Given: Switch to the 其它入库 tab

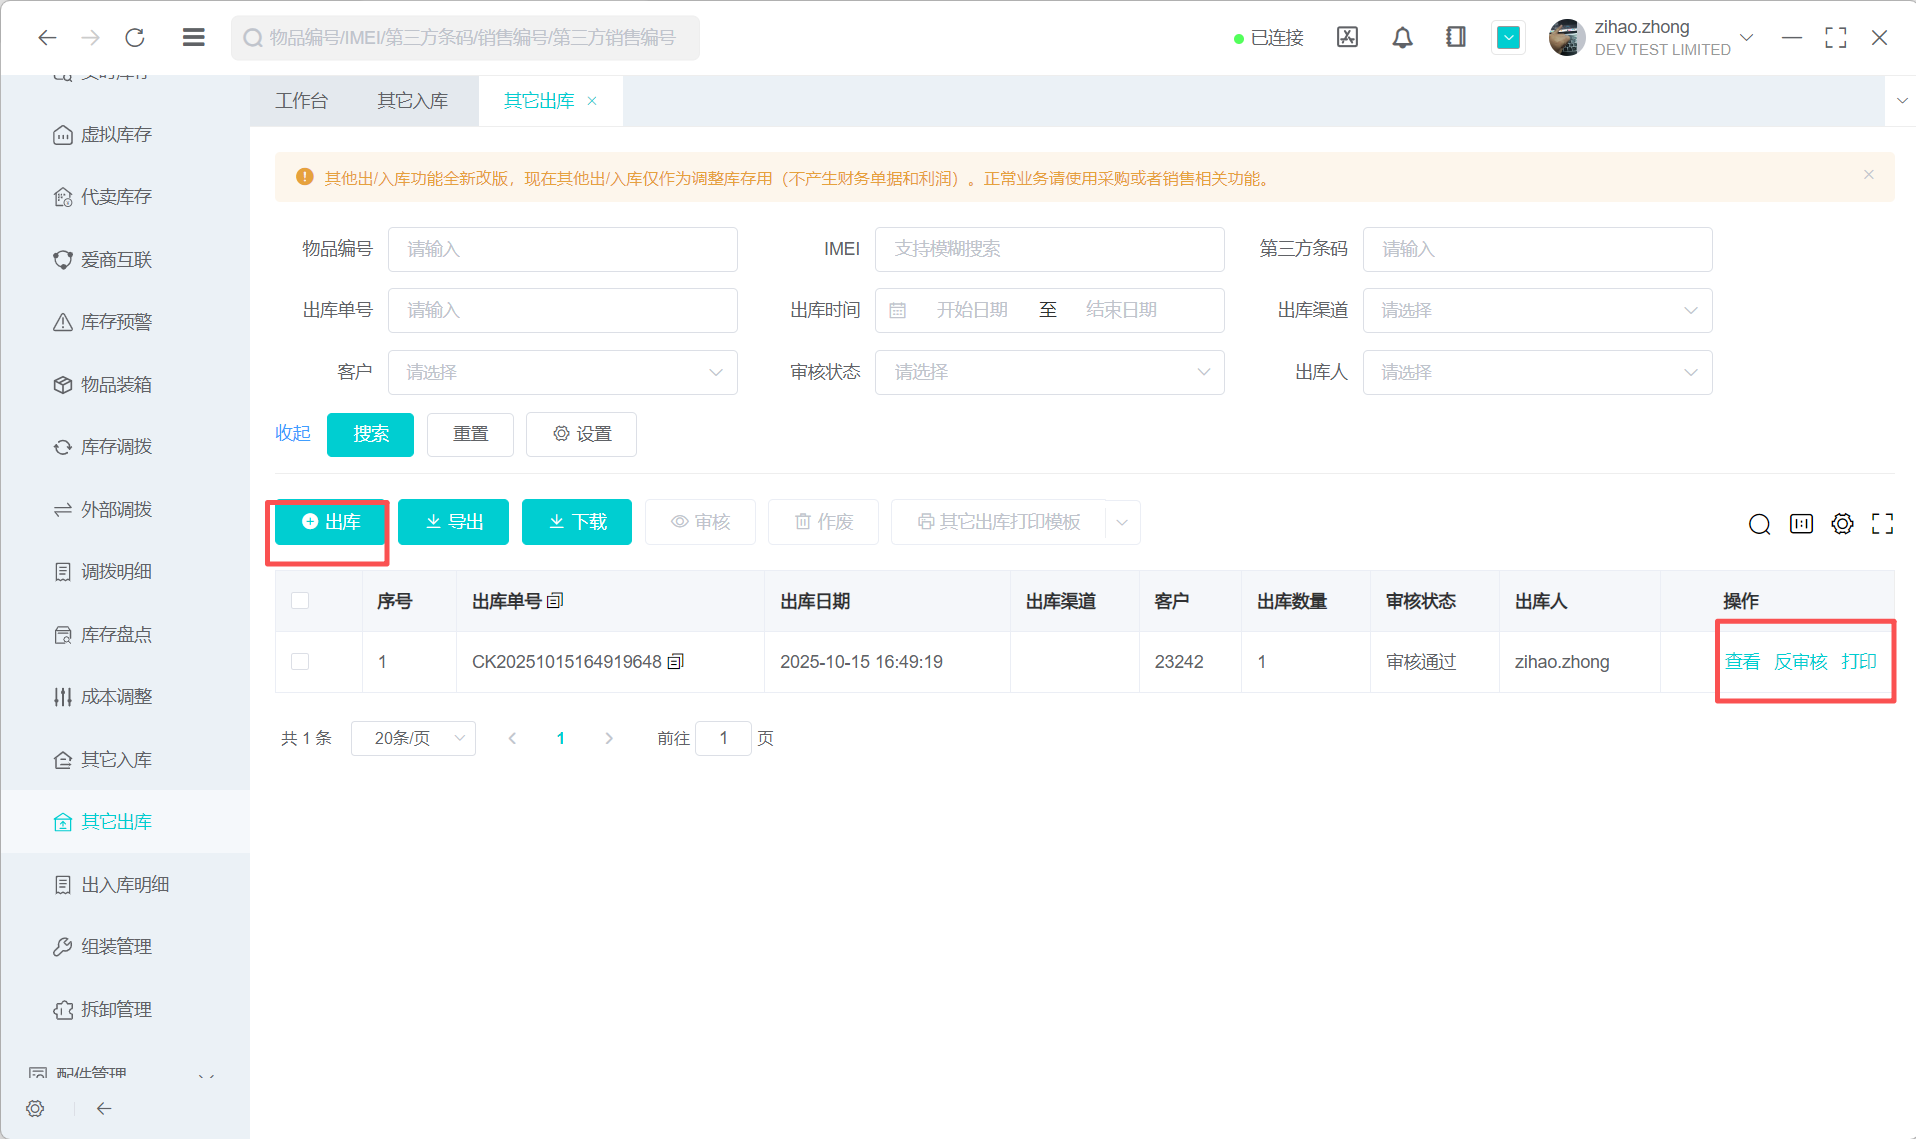Looking at the screenshot, I should [412, 101].
